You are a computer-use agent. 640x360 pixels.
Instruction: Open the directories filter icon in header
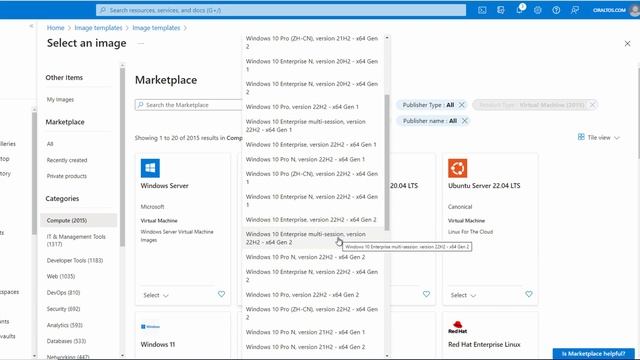[500, 10]
